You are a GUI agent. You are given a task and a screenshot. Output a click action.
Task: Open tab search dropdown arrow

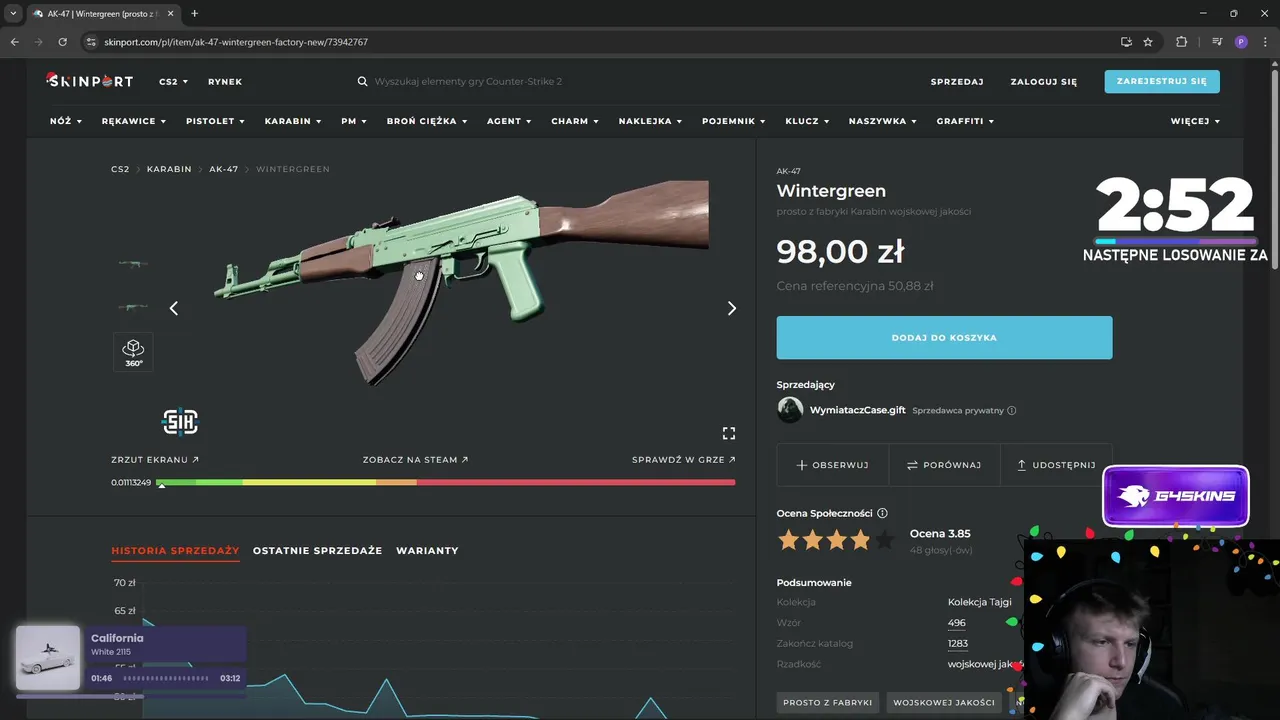13,13
